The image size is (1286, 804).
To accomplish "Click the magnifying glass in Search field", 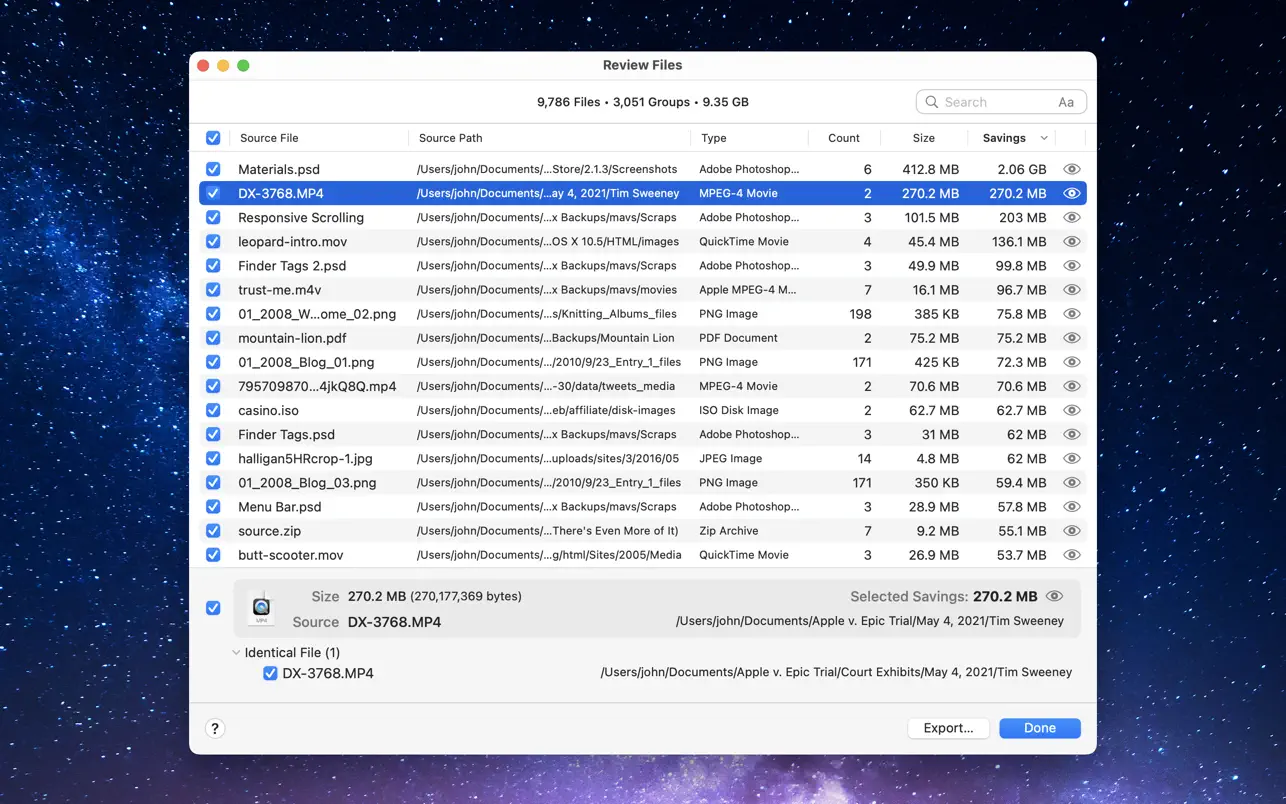I will [931, 101].
